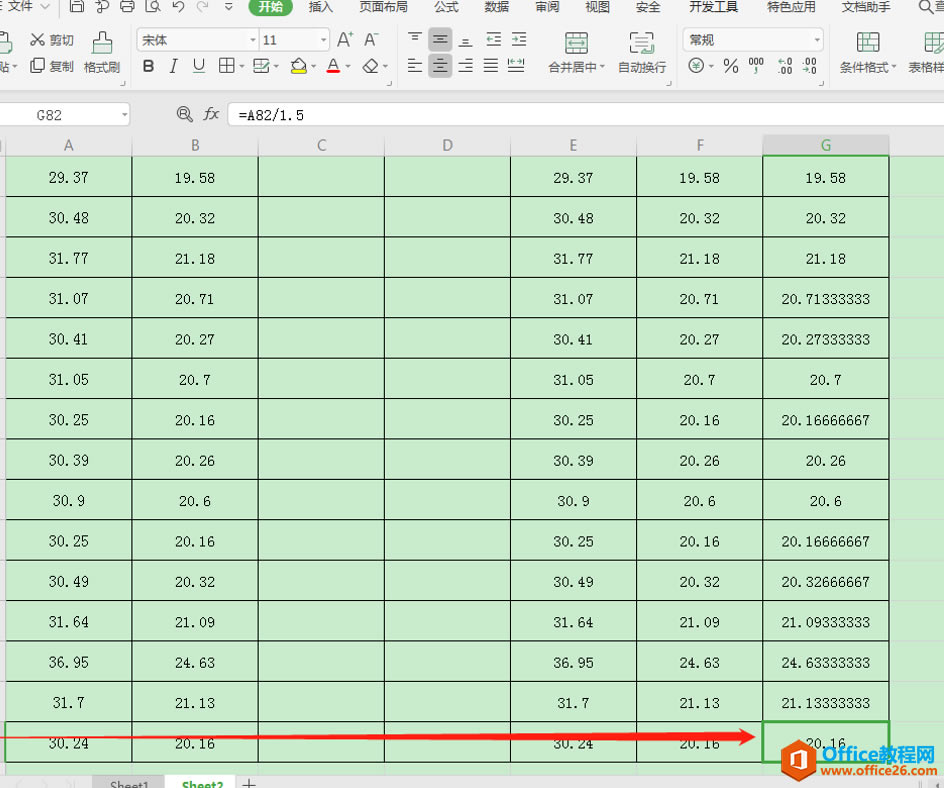The width and height of the screenshot is (944, 788).
Task: Click the 自动换行 wrap text button
Action: 642,53
